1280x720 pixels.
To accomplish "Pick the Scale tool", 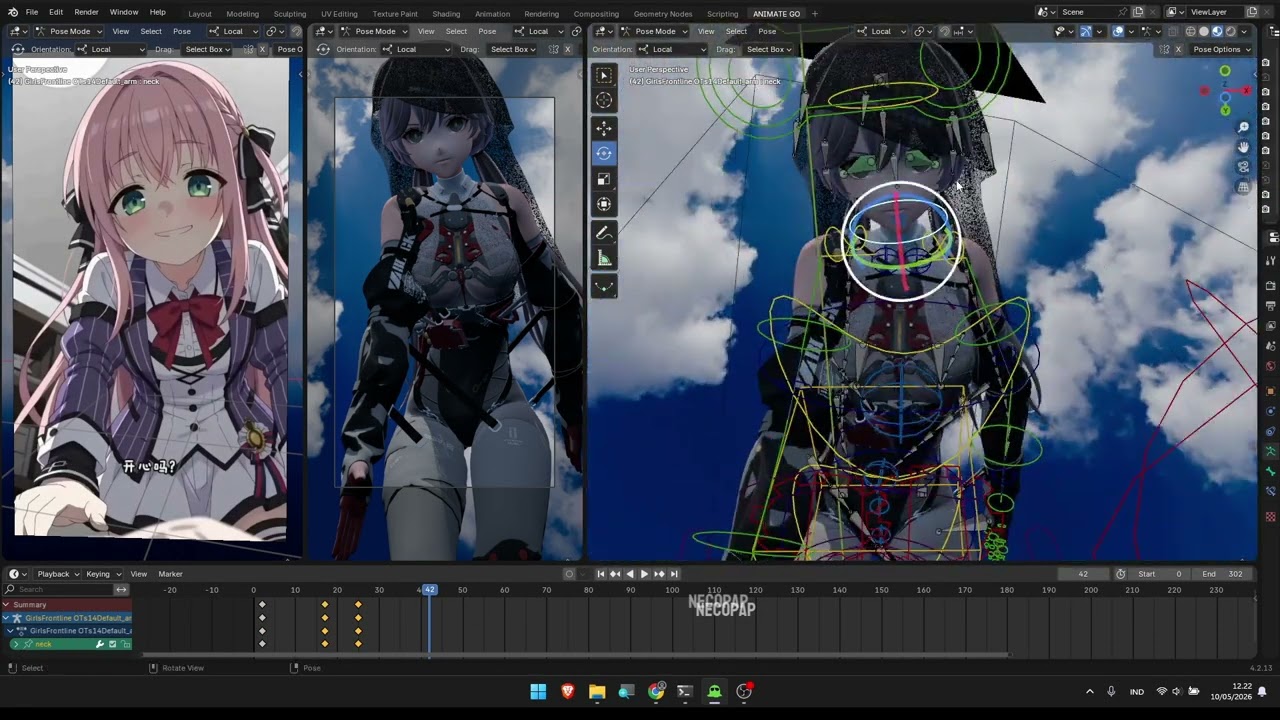I will [x=604, y=179].
